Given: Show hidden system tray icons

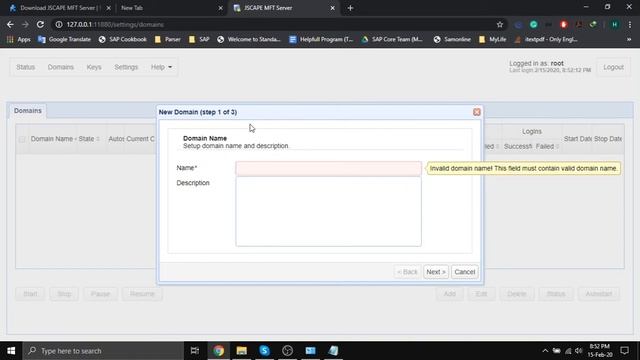Looking at the screenshot, I should (x=545, y=351).
